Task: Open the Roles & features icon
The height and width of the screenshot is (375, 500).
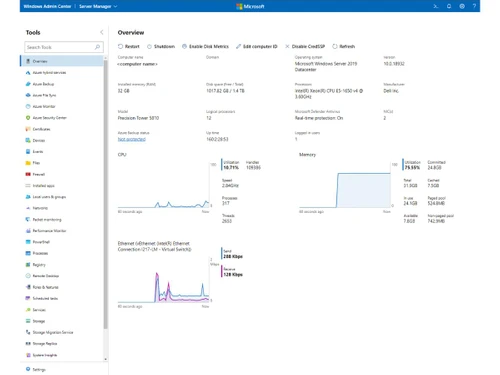Action: 28,287
